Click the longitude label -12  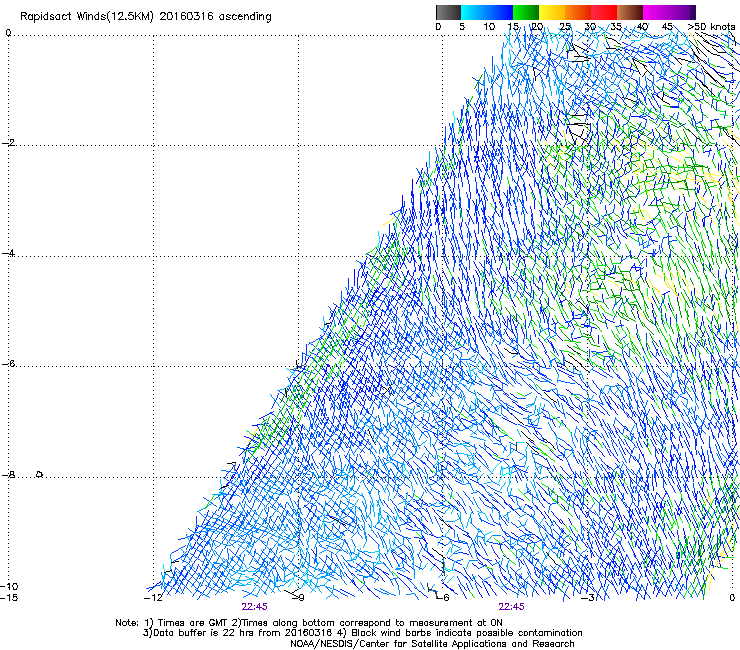coord(153,598)
